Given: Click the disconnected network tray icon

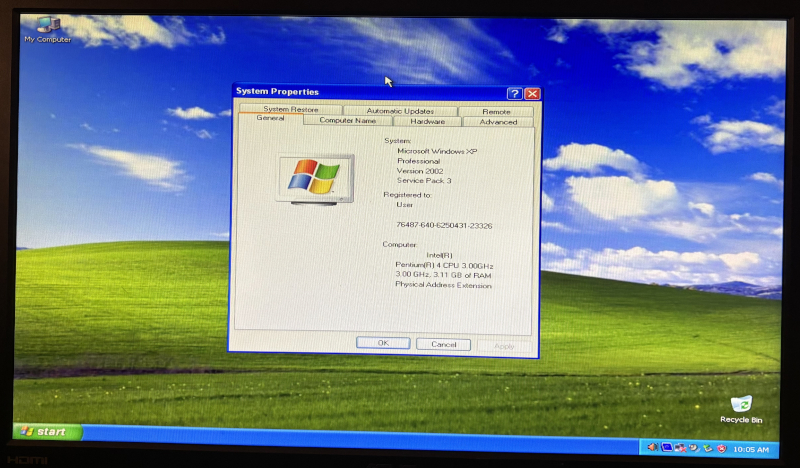Looking at the screenshot, I should point(681,448).
